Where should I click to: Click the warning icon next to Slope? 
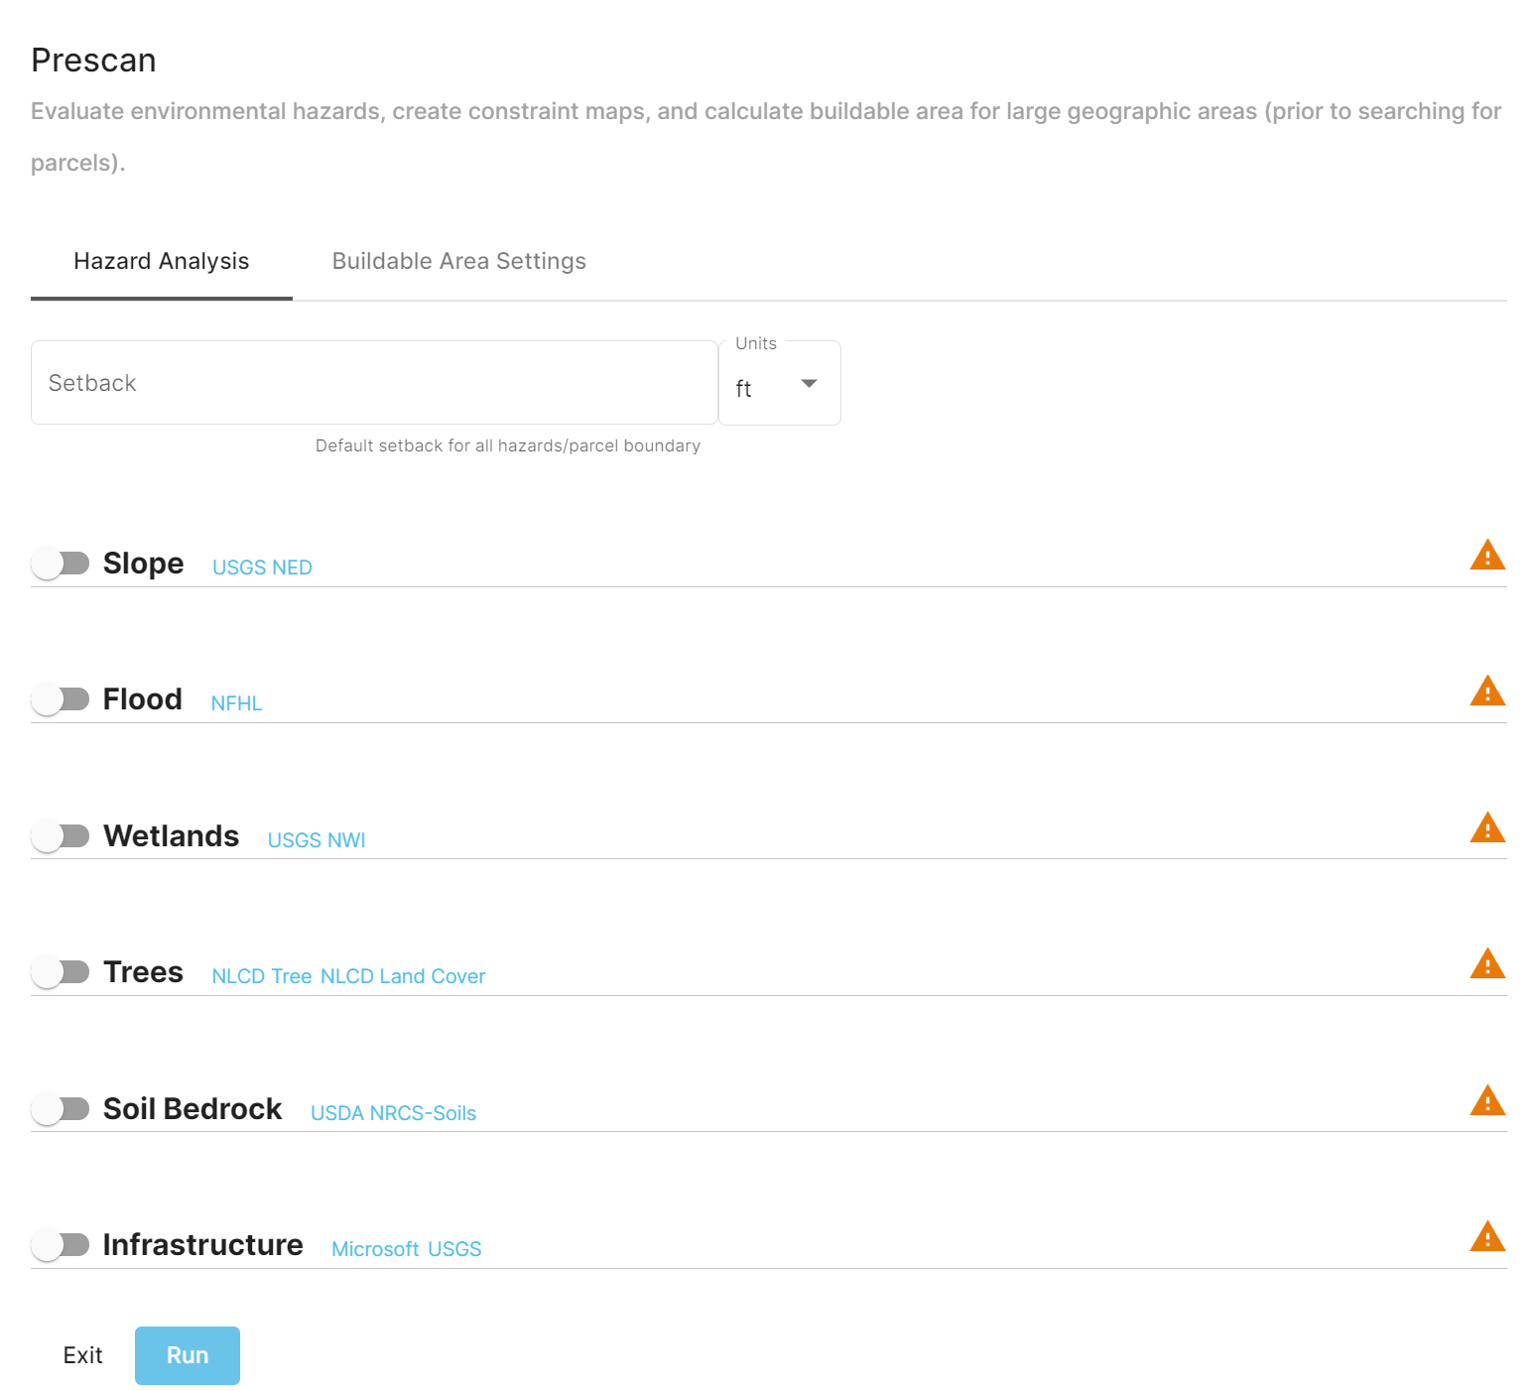coord(1487,556)
